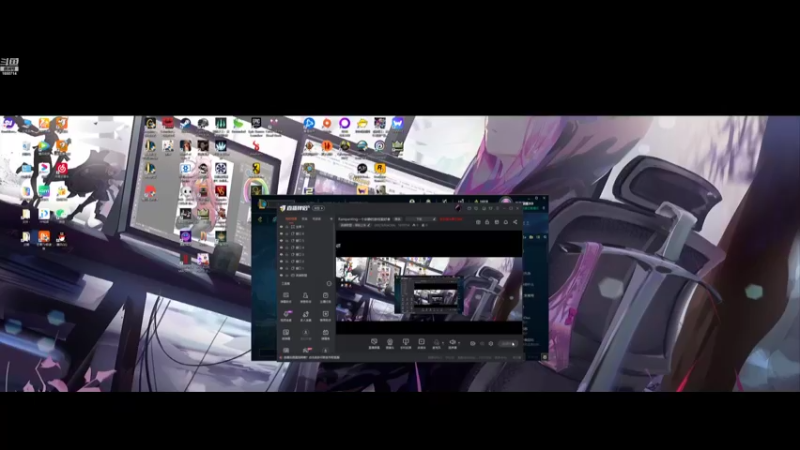Image resolution: width=800 pixels, height=450 pixels.
Task: Click the folder icon in League client right panel
Action: point(531,237)
